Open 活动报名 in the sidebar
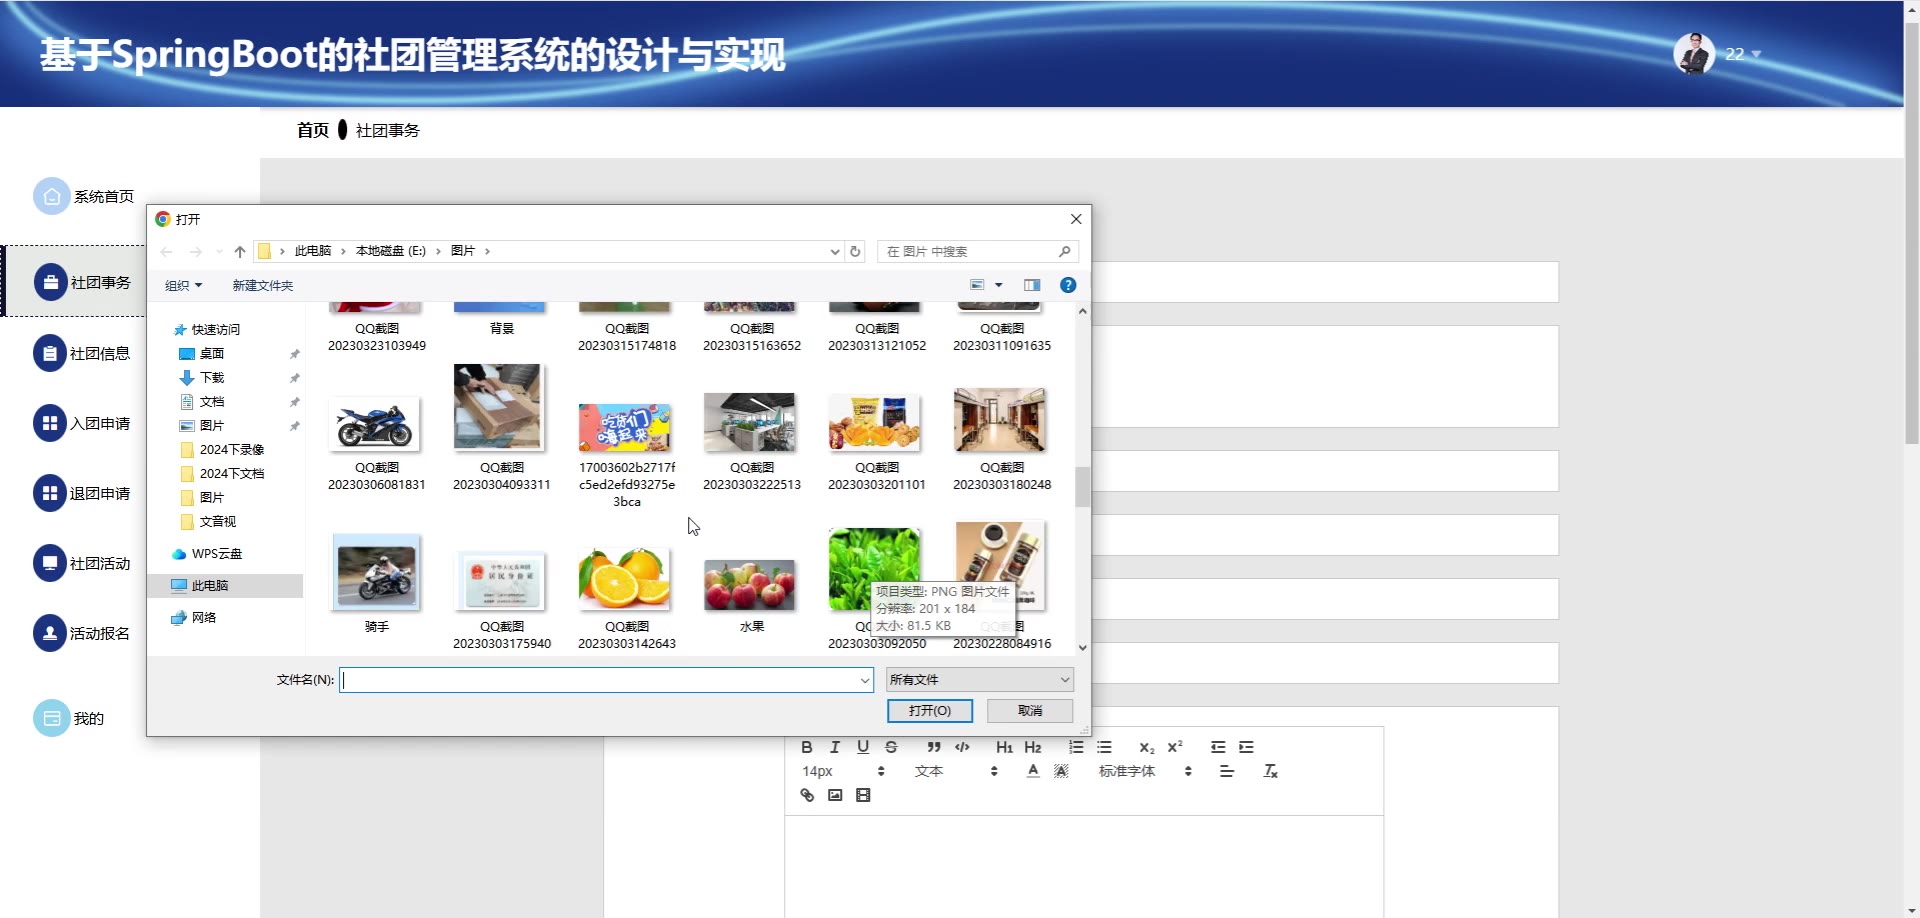 click(x=82, y=633)
